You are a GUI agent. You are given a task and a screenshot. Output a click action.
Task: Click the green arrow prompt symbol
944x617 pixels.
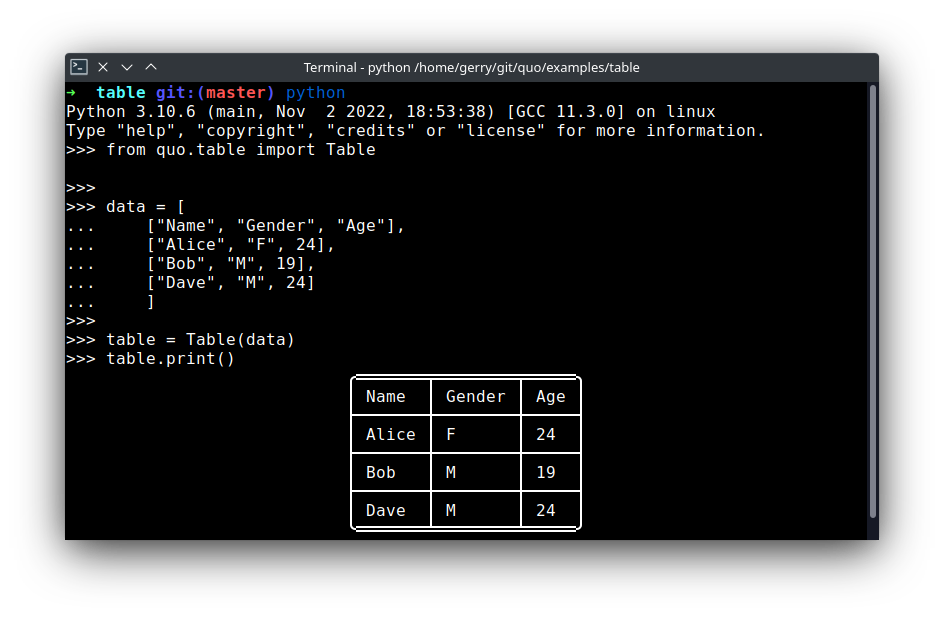[x=71, y=93]
